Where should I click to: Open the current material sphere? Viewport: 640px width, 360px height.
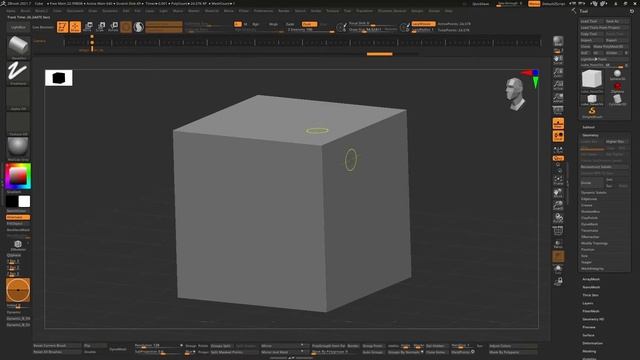tap(18, 148)
